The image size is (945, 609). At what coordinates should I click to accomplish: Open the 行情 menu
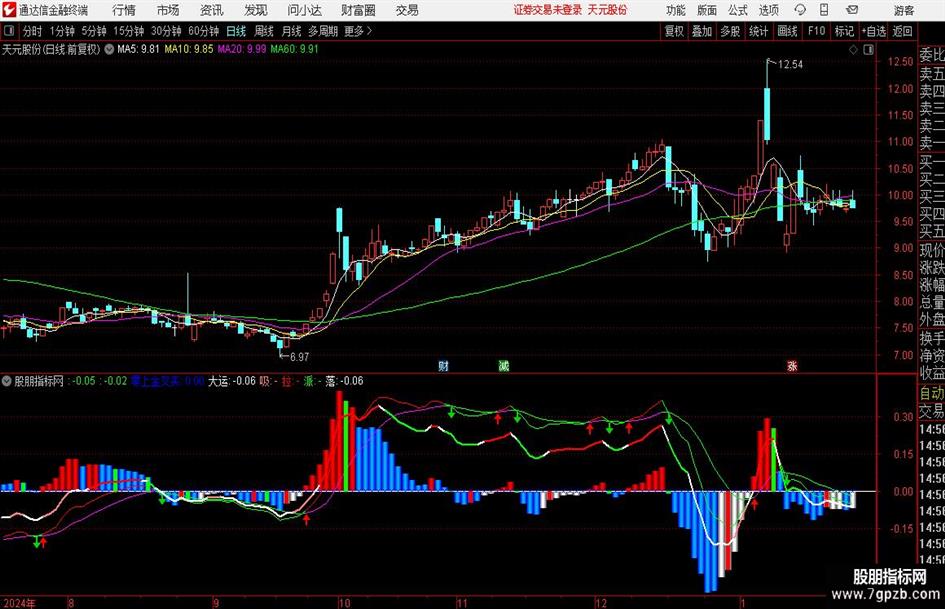pyautogui.click(x=124, y=10)
